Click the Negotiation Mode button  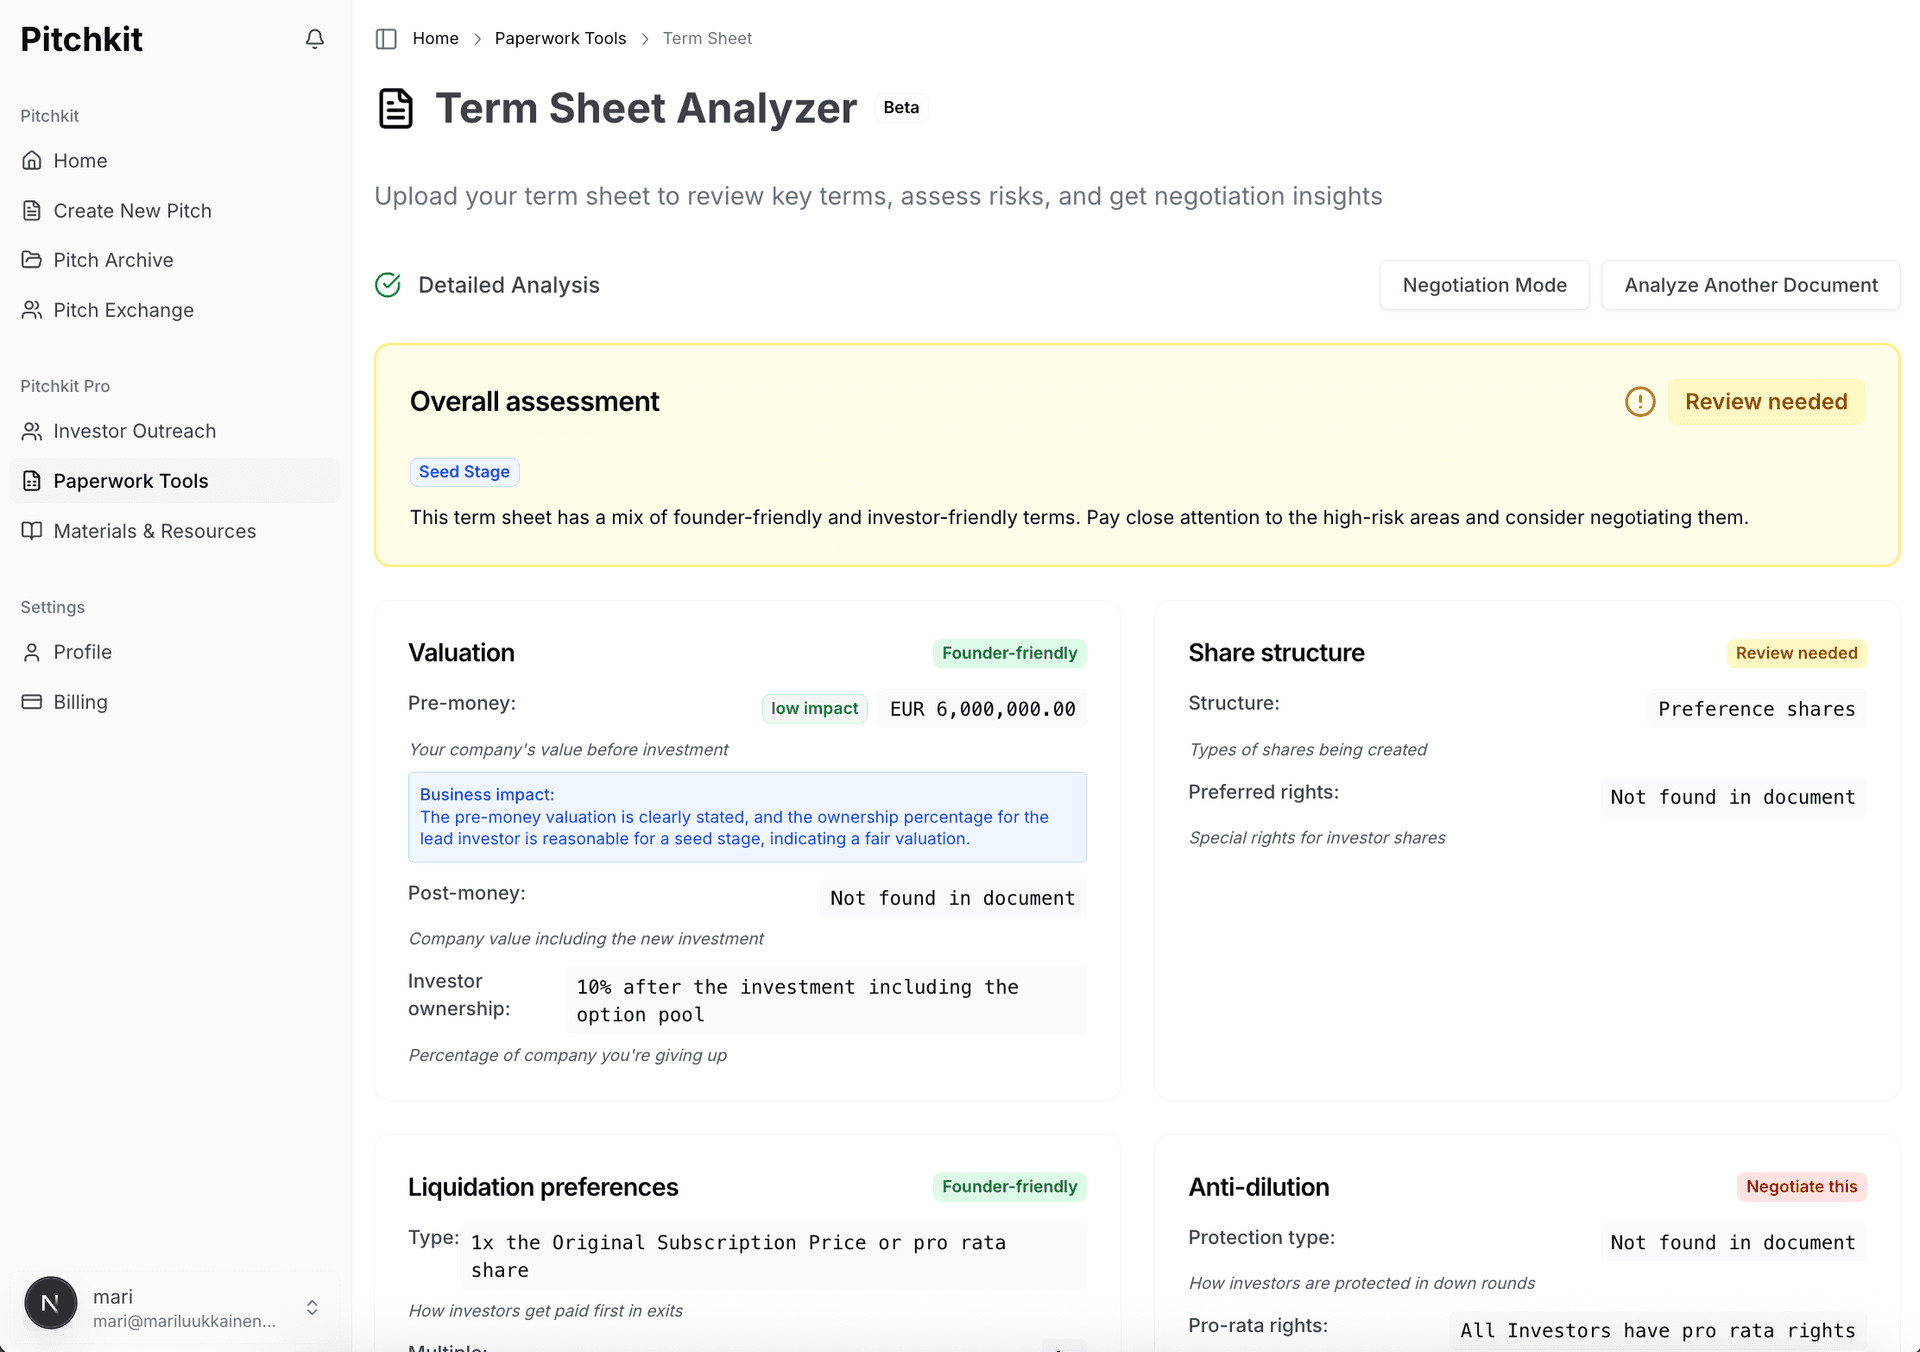click(1484, 285)
